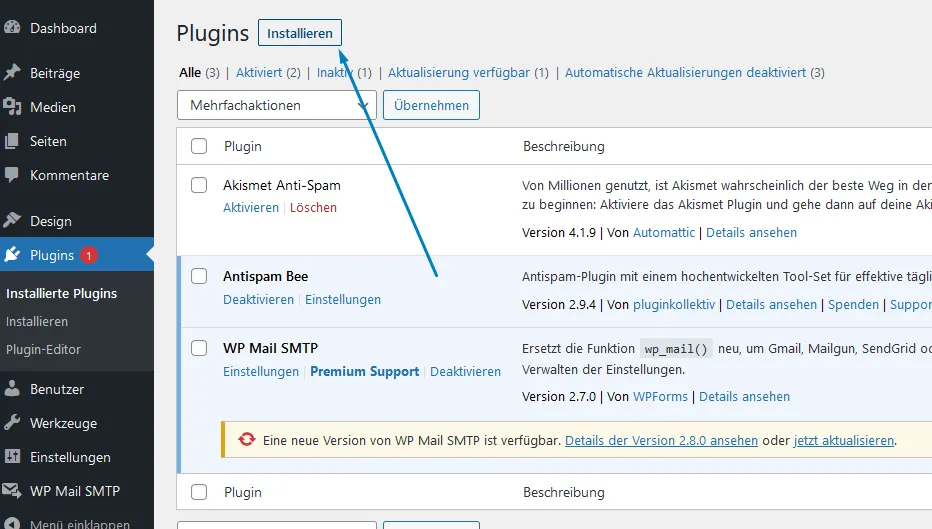Click the Medien media icon

[x=12, y=106]
